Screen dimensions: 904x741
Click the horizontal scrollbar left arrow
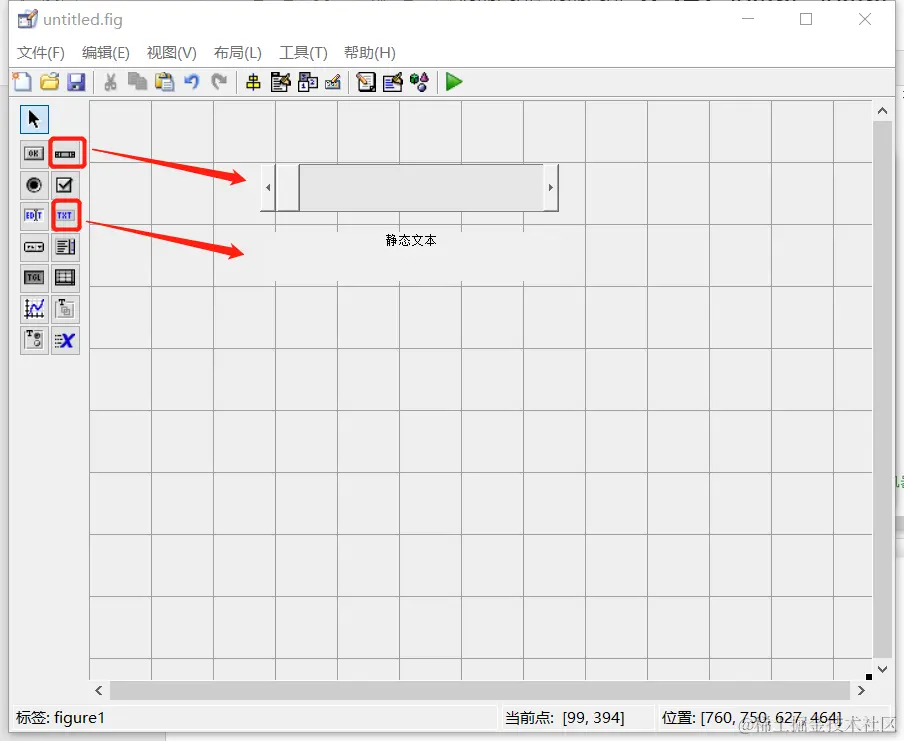99,690
